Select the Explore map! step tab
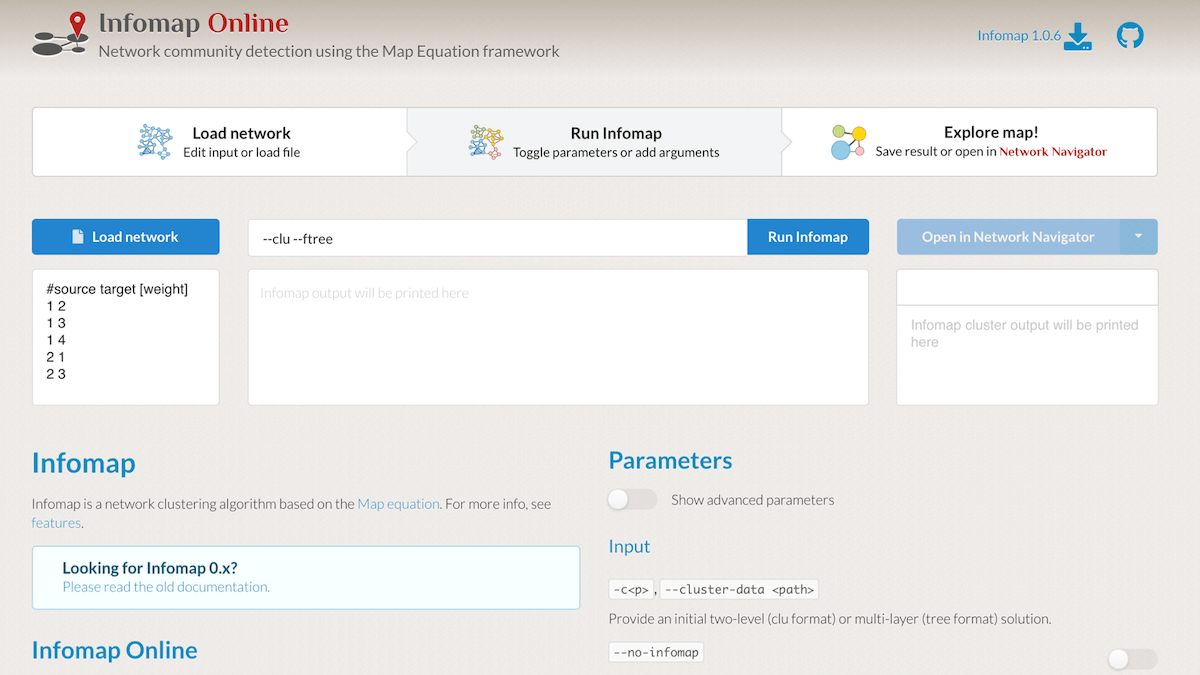Image resolution: width=1200 pixels, height=675 pixels. [969, 142]
